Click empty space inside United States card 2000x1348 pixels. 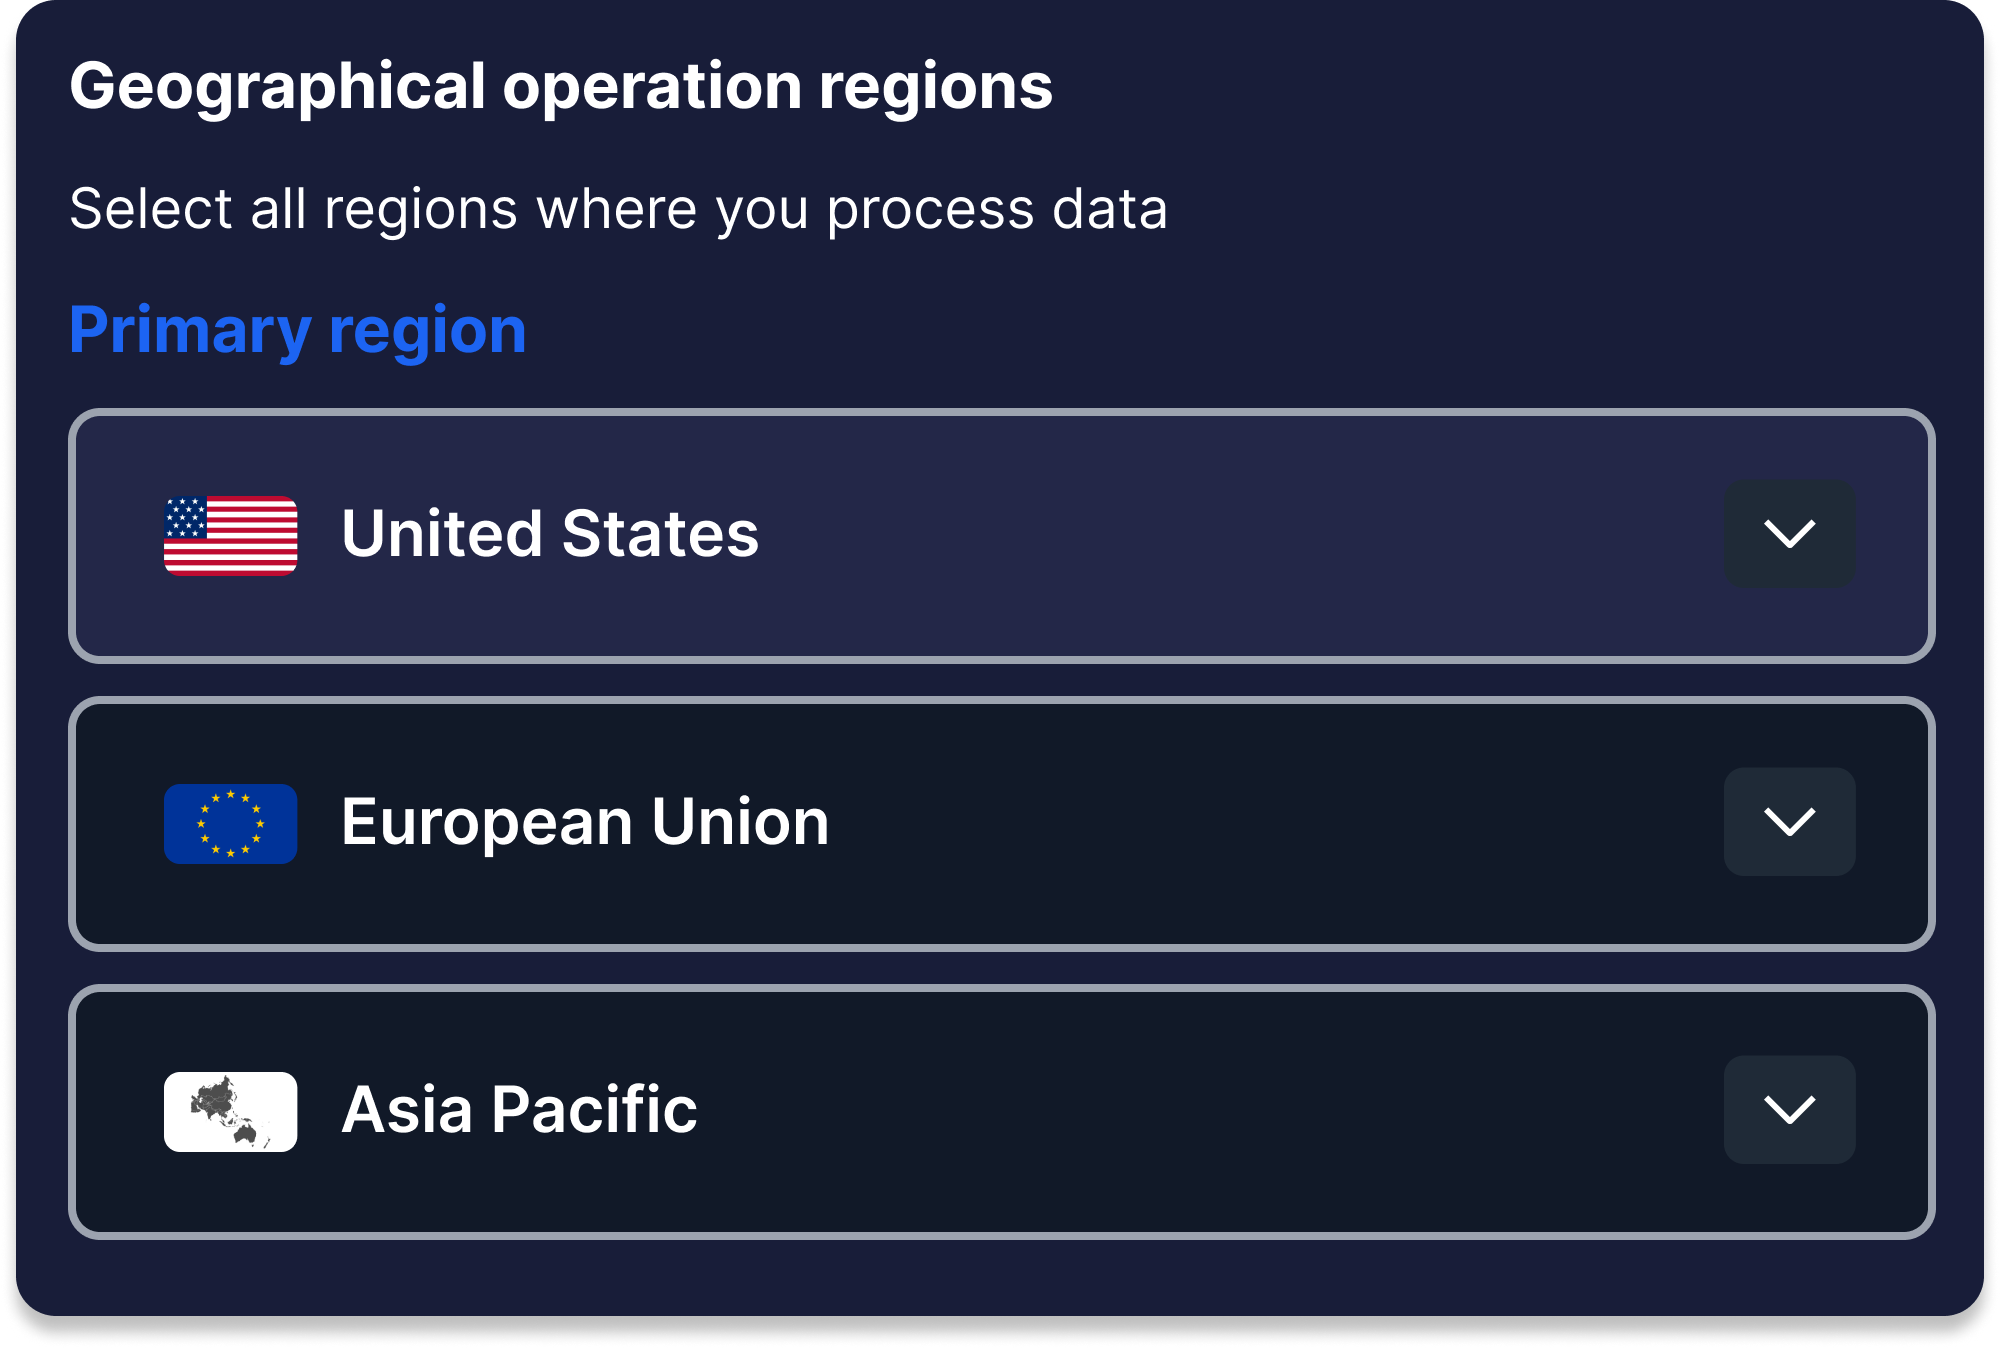(x=1250, y=535)
